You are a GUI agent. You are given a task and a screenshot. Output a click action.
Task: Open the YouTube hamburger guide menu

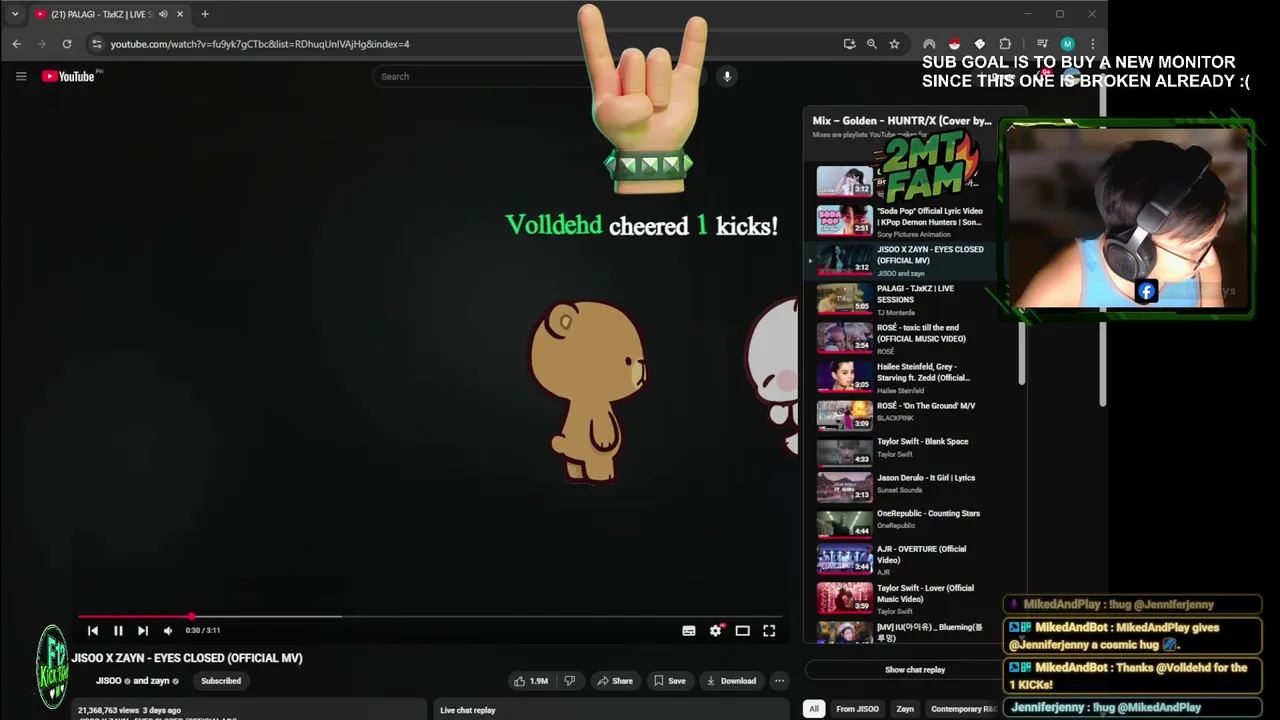21,76
